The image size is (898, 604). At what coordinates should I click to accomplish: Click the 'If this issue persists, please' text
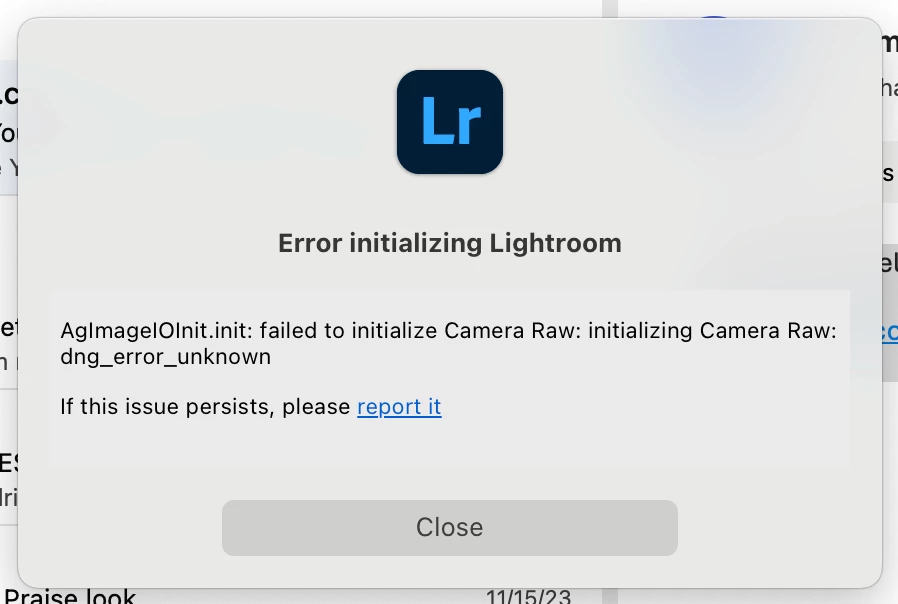tap(205, 406)
